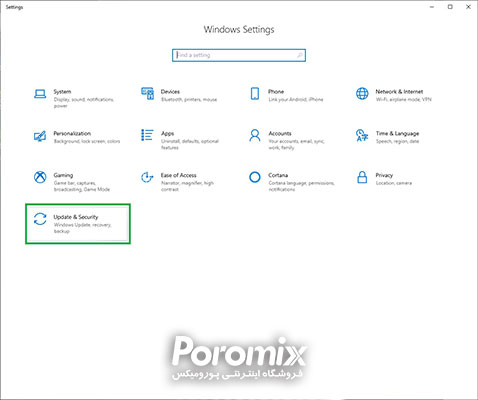Image resolution: width=478 pixels, height=400 pixels.
Task: Open the Apps label
Action: tap(168, 133)
